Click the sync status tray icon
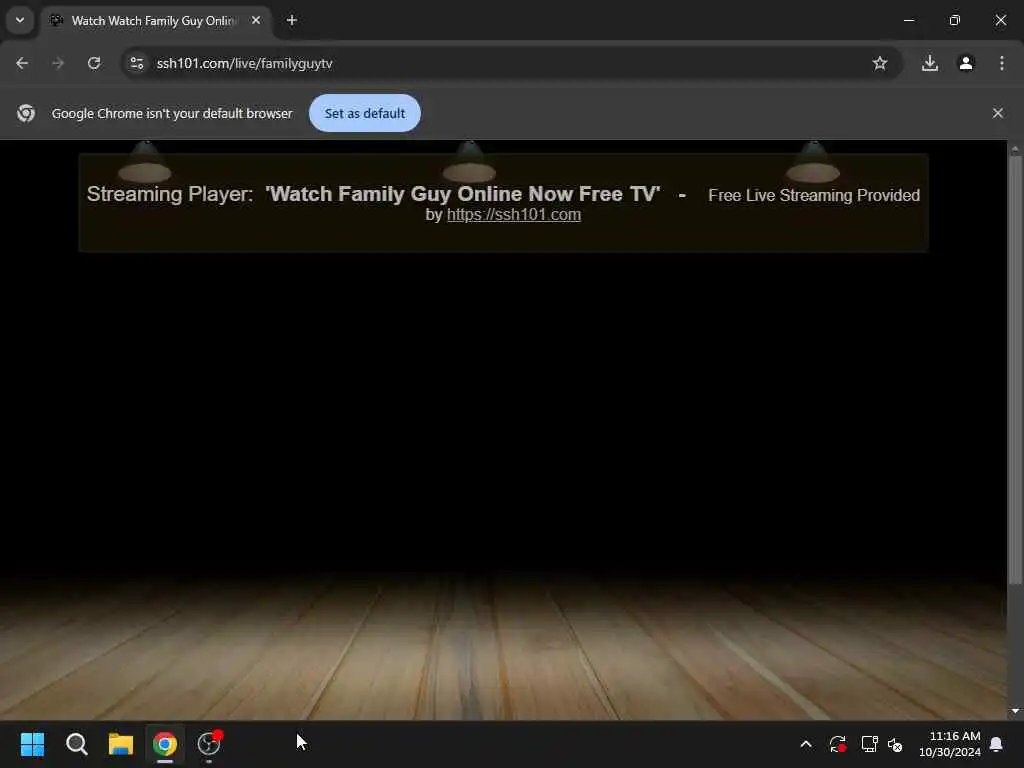The image size is (1024, 768). point(838,744)
